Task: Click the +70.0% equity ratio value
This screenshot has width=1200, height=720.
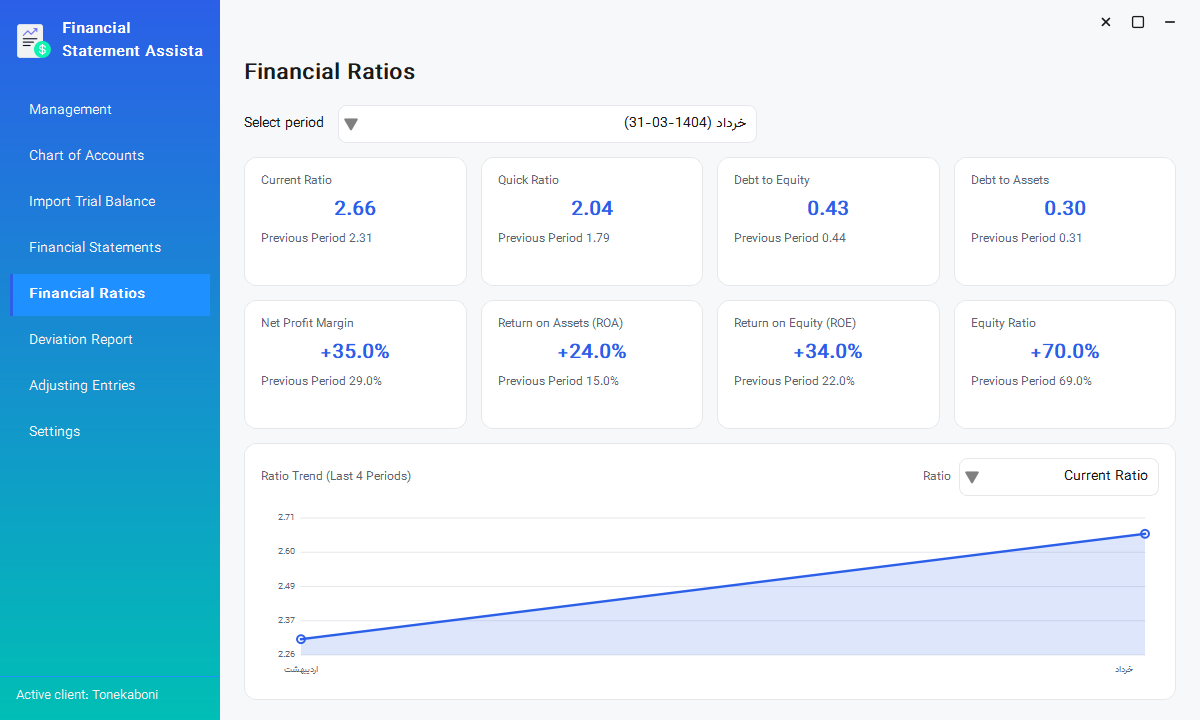Action: [1065, 351]
